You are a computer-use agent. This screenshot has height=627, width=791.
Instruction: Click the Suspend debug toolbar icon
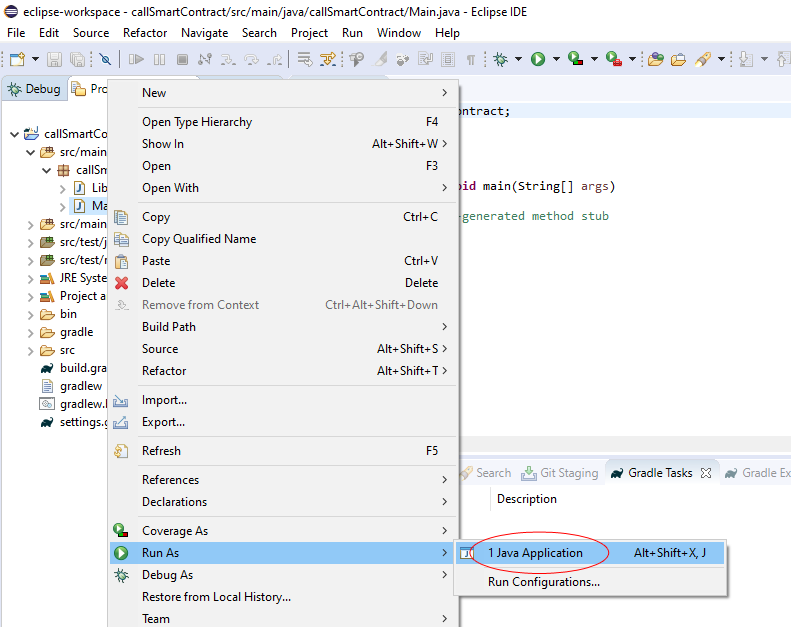point(159,59)
